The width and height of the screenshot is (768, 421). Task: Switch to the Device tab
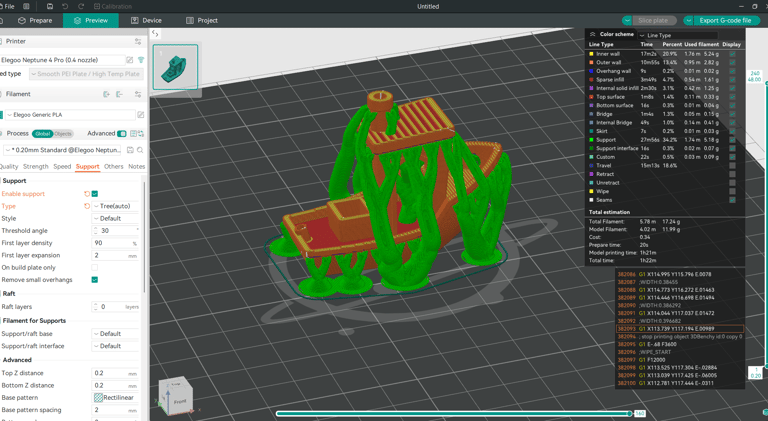tap(146, 21)
